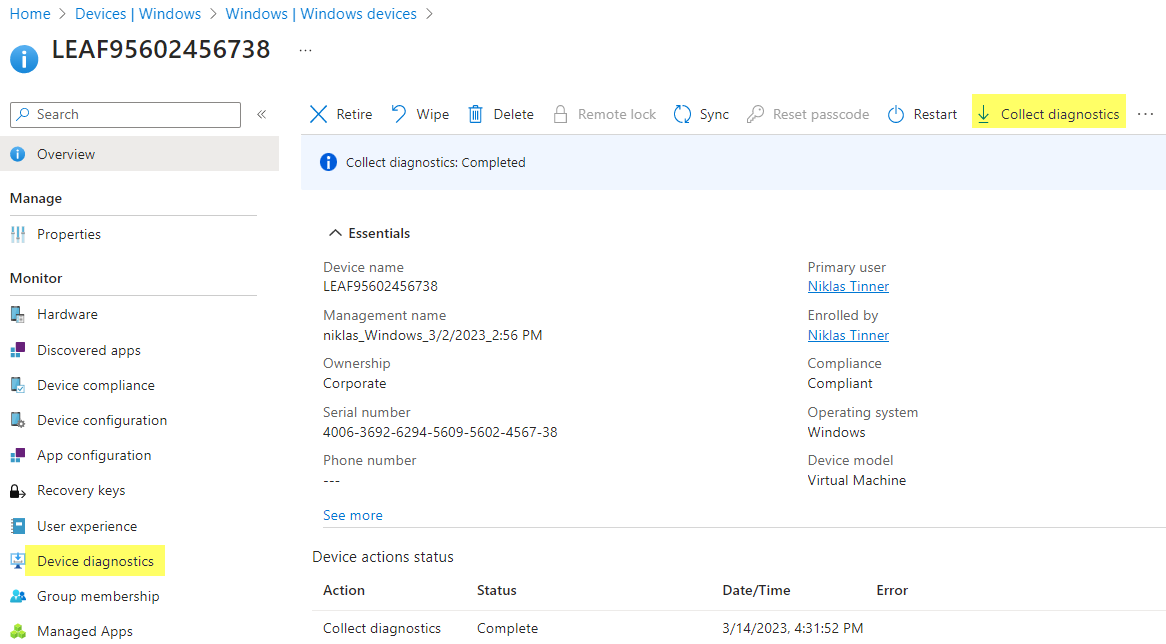
Task: Click the info icon in Completed banner
Action: (328, 162)
